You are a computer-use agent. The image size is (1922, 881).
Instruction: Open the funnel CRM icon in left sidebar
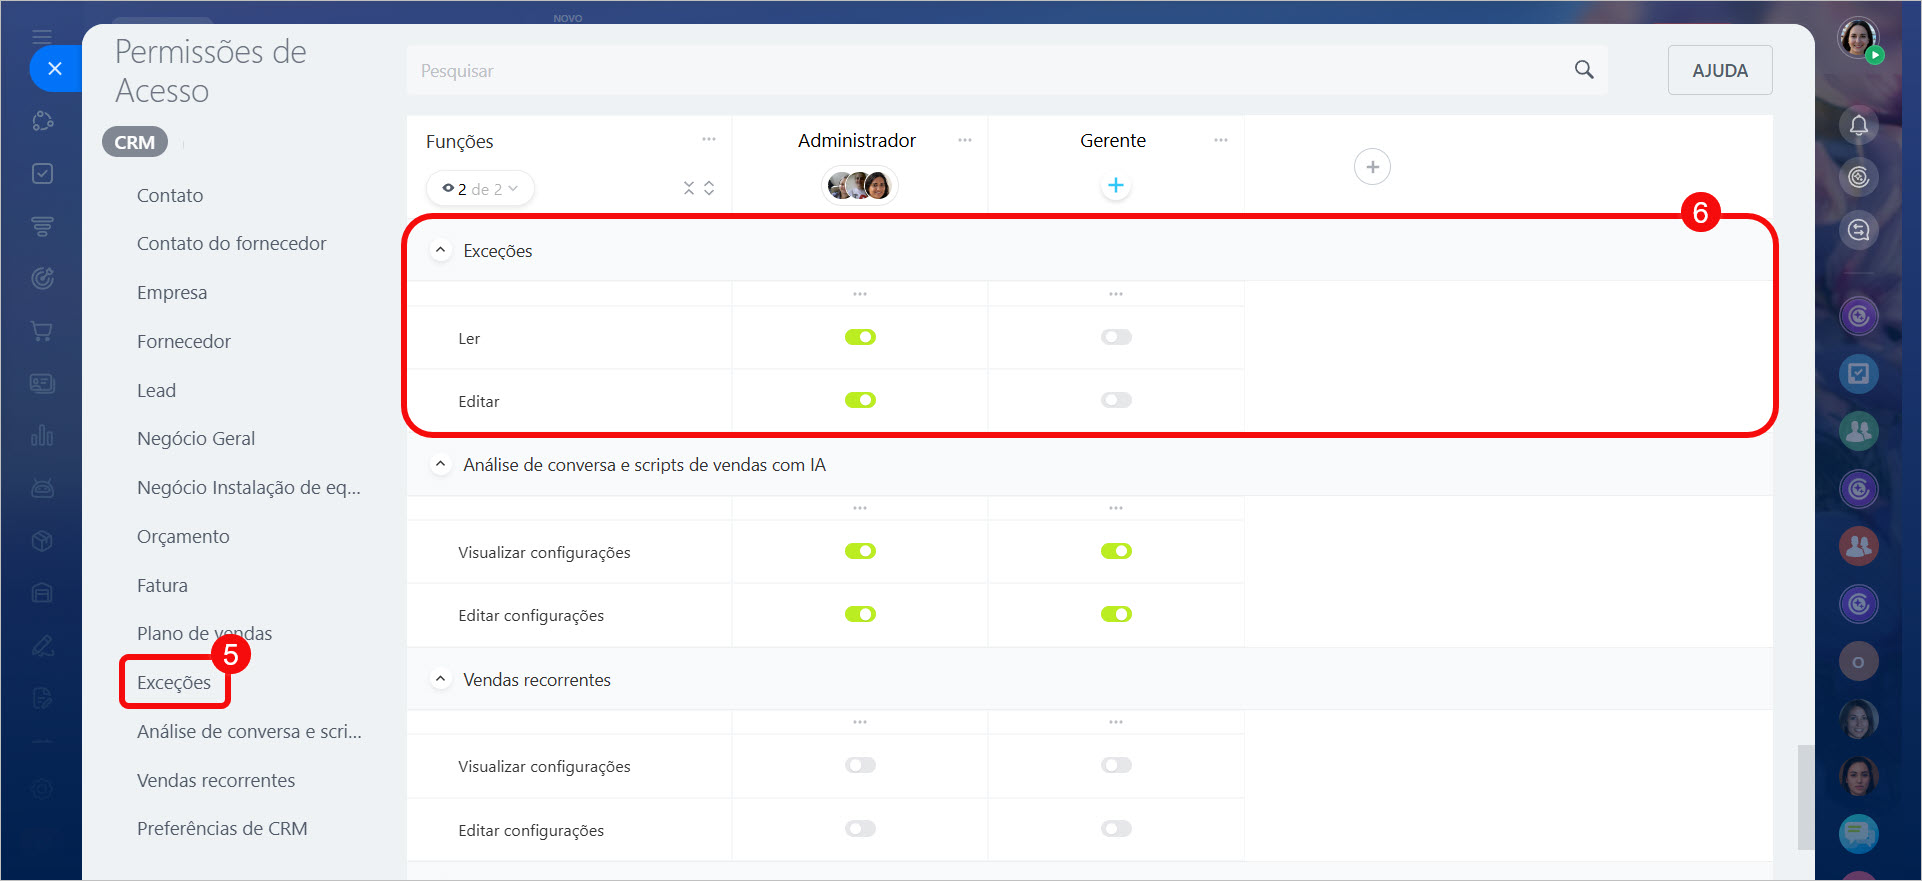tap(42, 226)
